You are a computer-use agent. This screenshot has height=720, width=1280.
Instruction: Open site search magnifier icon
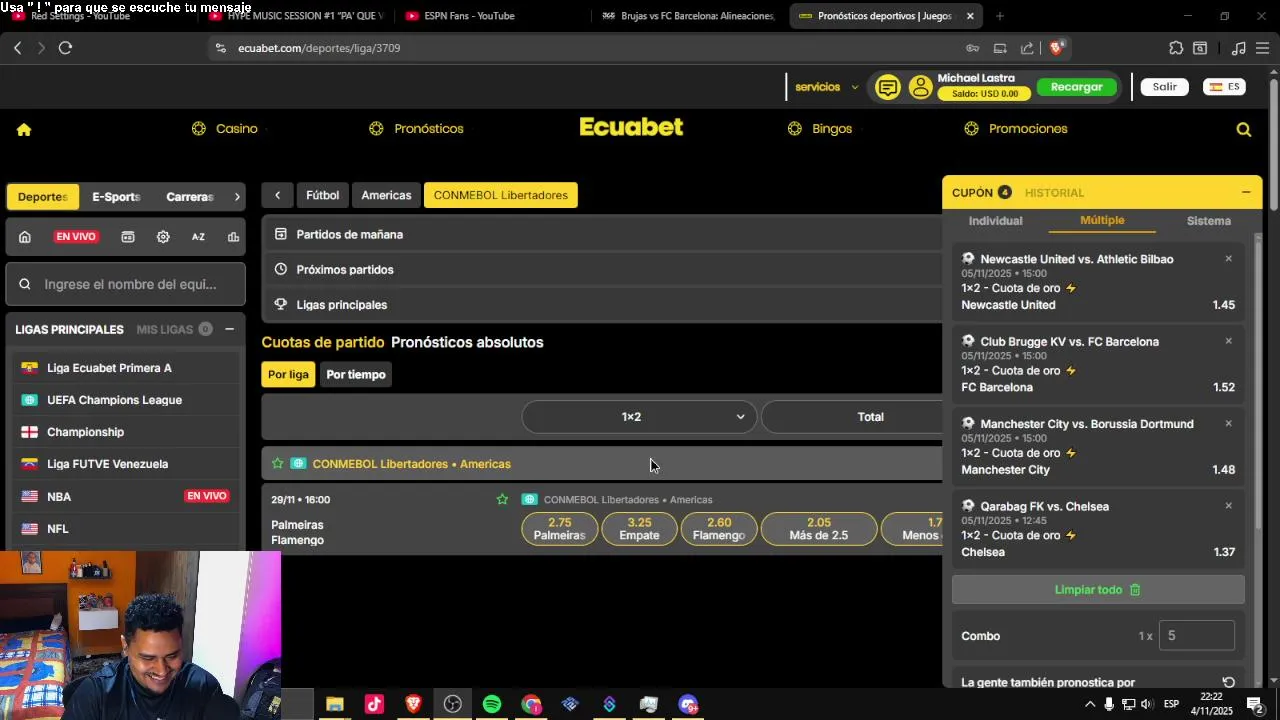[1244, 129]
